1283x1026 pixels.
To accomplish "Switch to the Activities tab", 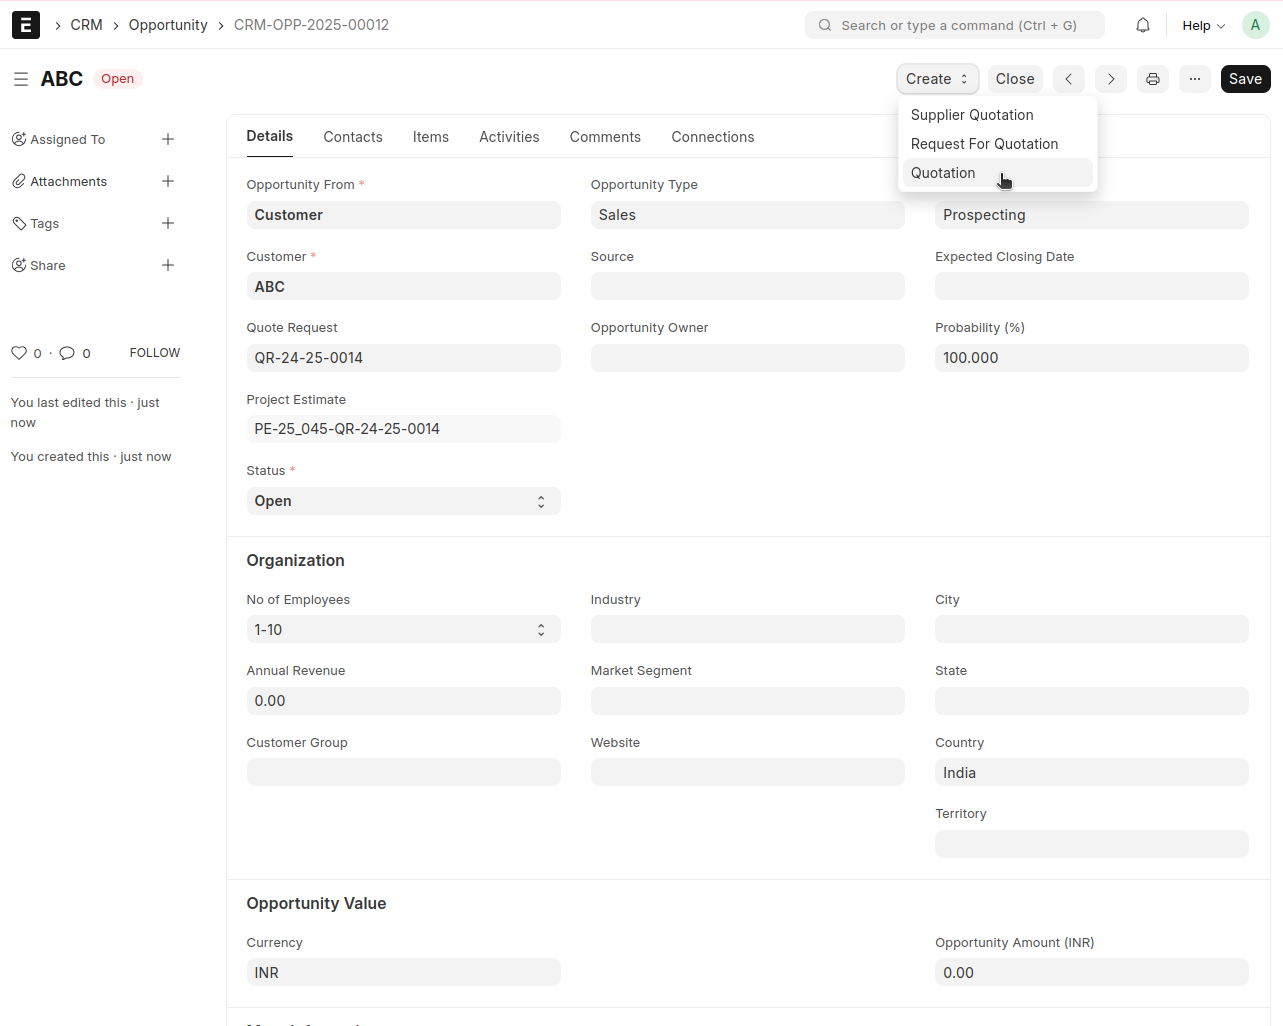I will coord(509,137).
